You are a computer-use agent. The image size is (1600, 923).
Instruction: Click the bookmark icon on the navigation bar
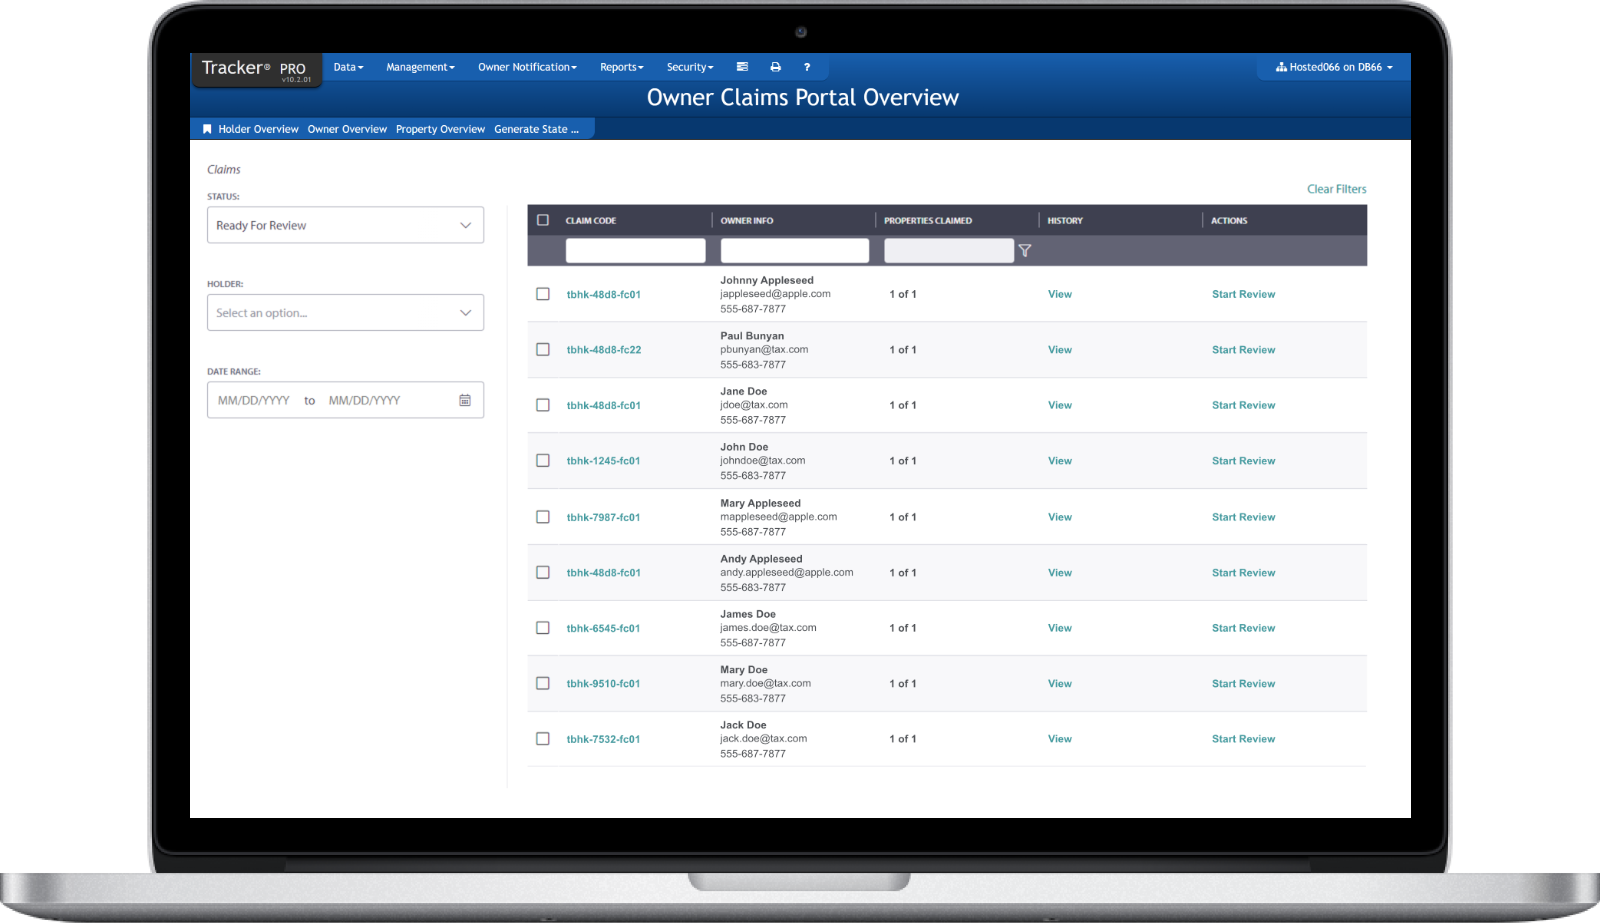coord(207,128)
